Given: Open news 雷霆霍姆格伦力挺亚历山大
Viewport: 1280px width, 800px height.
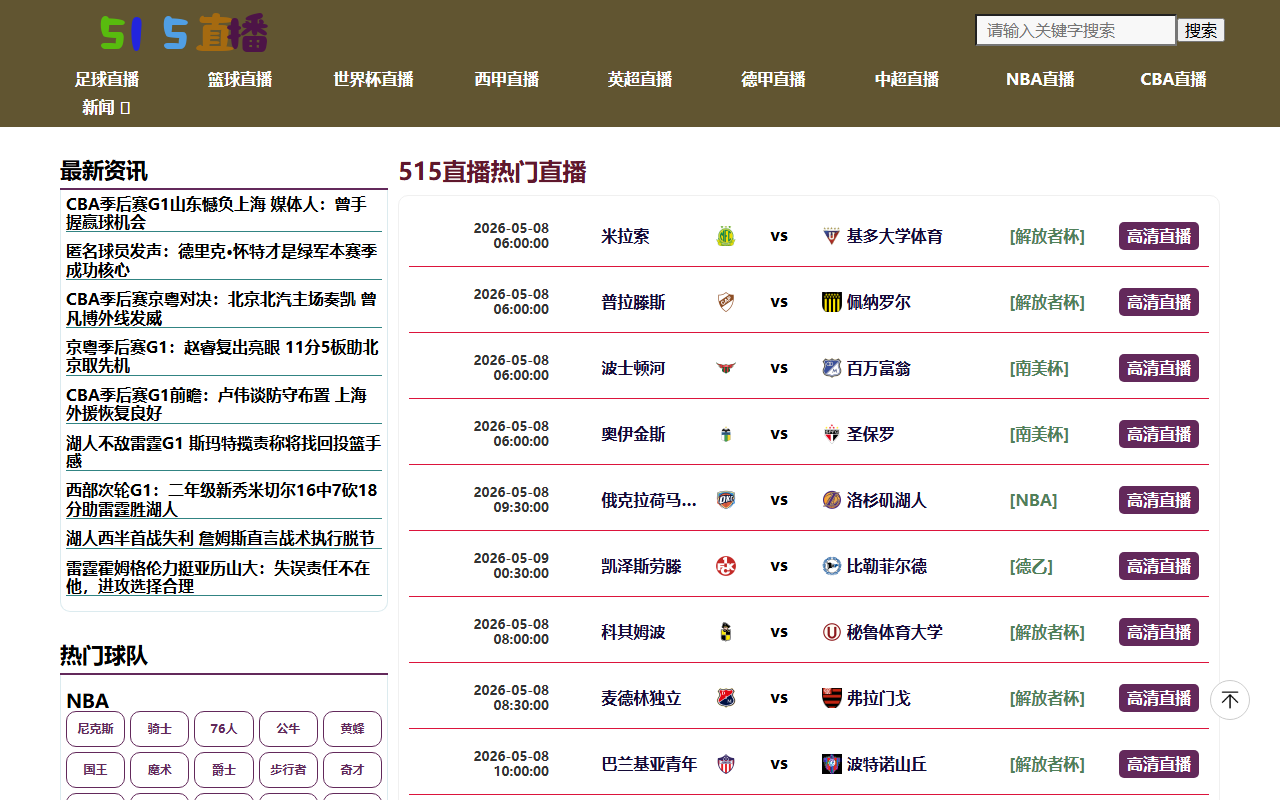Looking at the screenshot, I should pyautogui.click(x=222, y=577).
